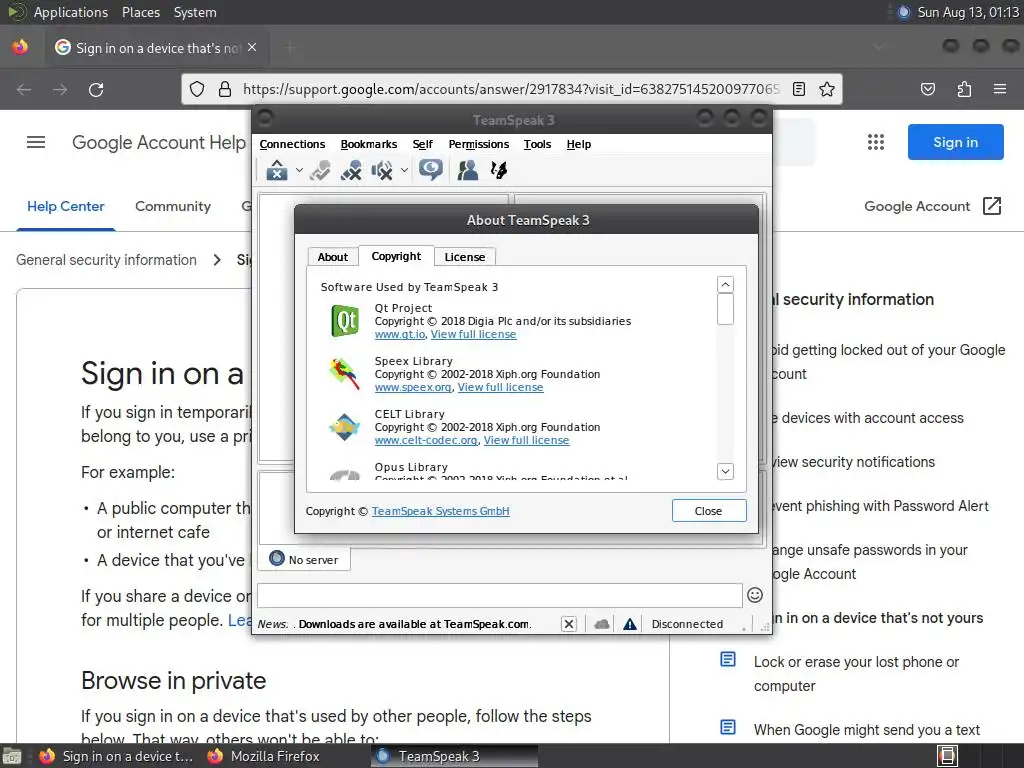Click the greyed-out Disconnect toolbar icon
Viewport: 1024px width, 768px height.
pos(320,170)
